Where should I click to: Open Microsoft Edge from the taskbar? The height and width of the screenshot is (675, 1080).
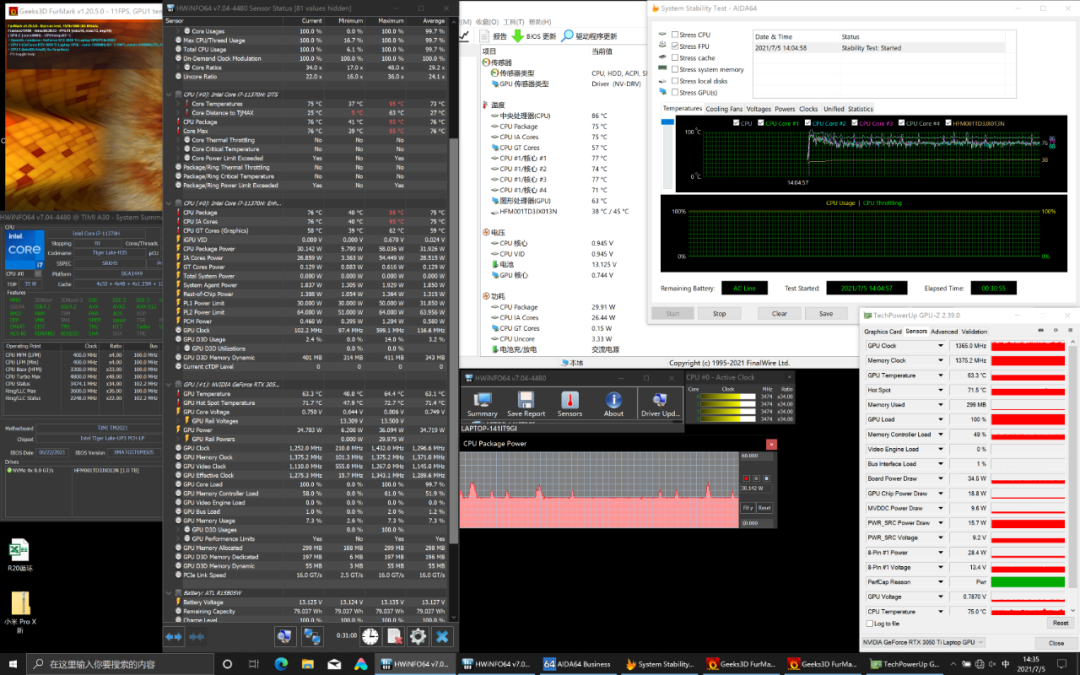point(281,664)
